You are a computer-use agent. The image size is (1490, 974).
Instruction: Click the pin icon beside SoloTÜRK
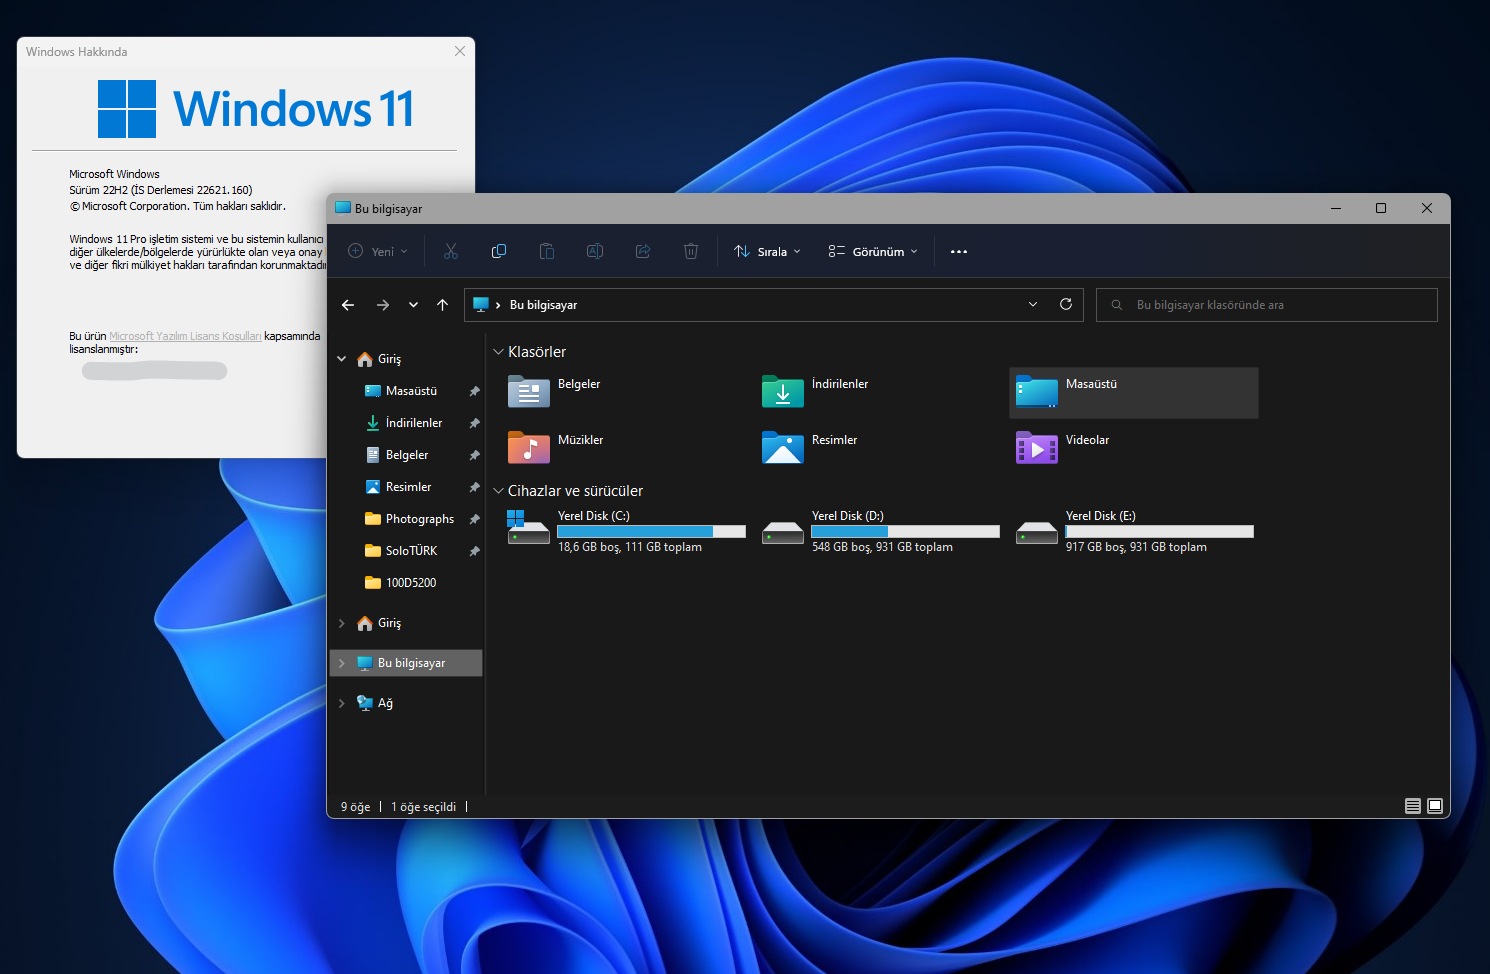474,551
